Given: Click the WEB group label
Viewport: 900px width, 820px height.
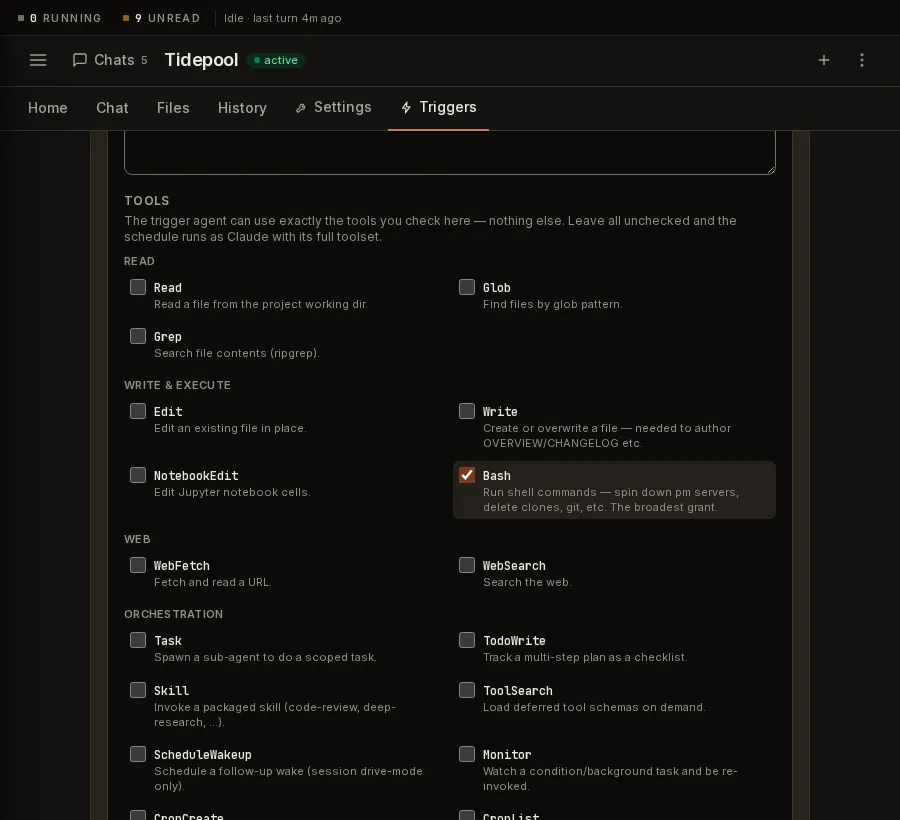Looking at the screenshot, I should (x=137, y=539).
